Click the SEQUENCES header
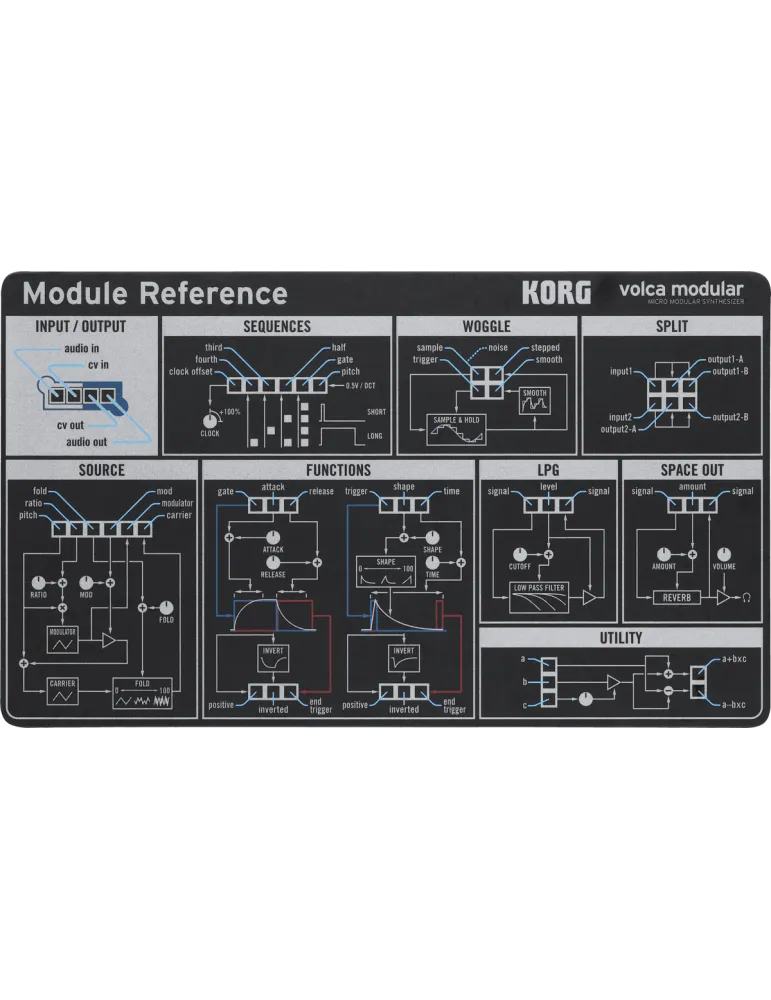 pos(277,327)
